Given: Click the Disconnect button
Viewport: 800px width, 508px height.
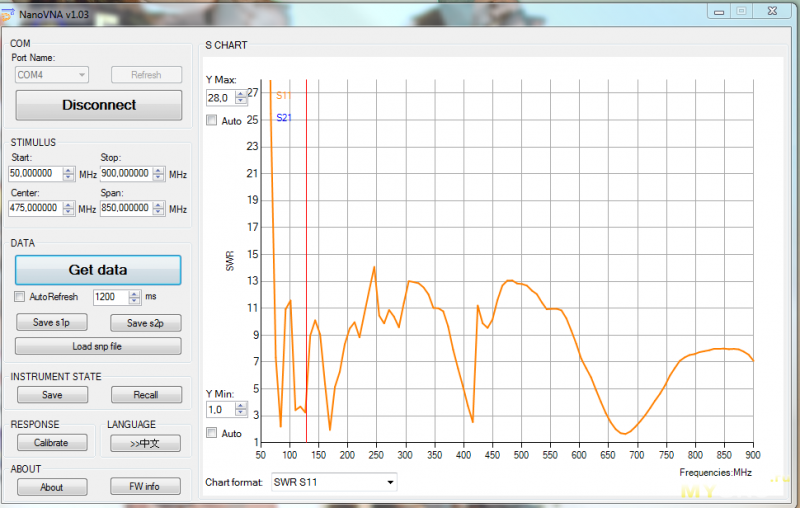Looking at the screenshot, I should tap(98, 105).
